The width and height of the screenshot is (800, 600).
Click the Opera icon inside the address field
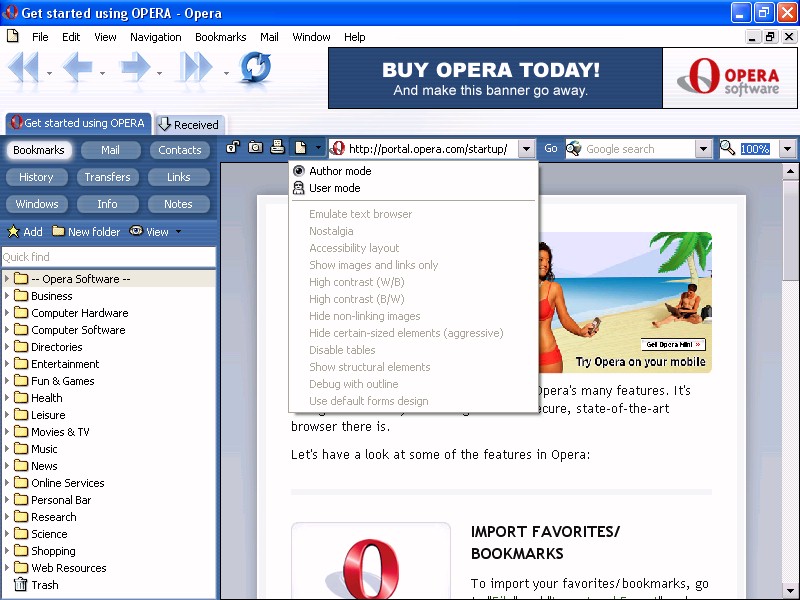(x=337, y=148)
